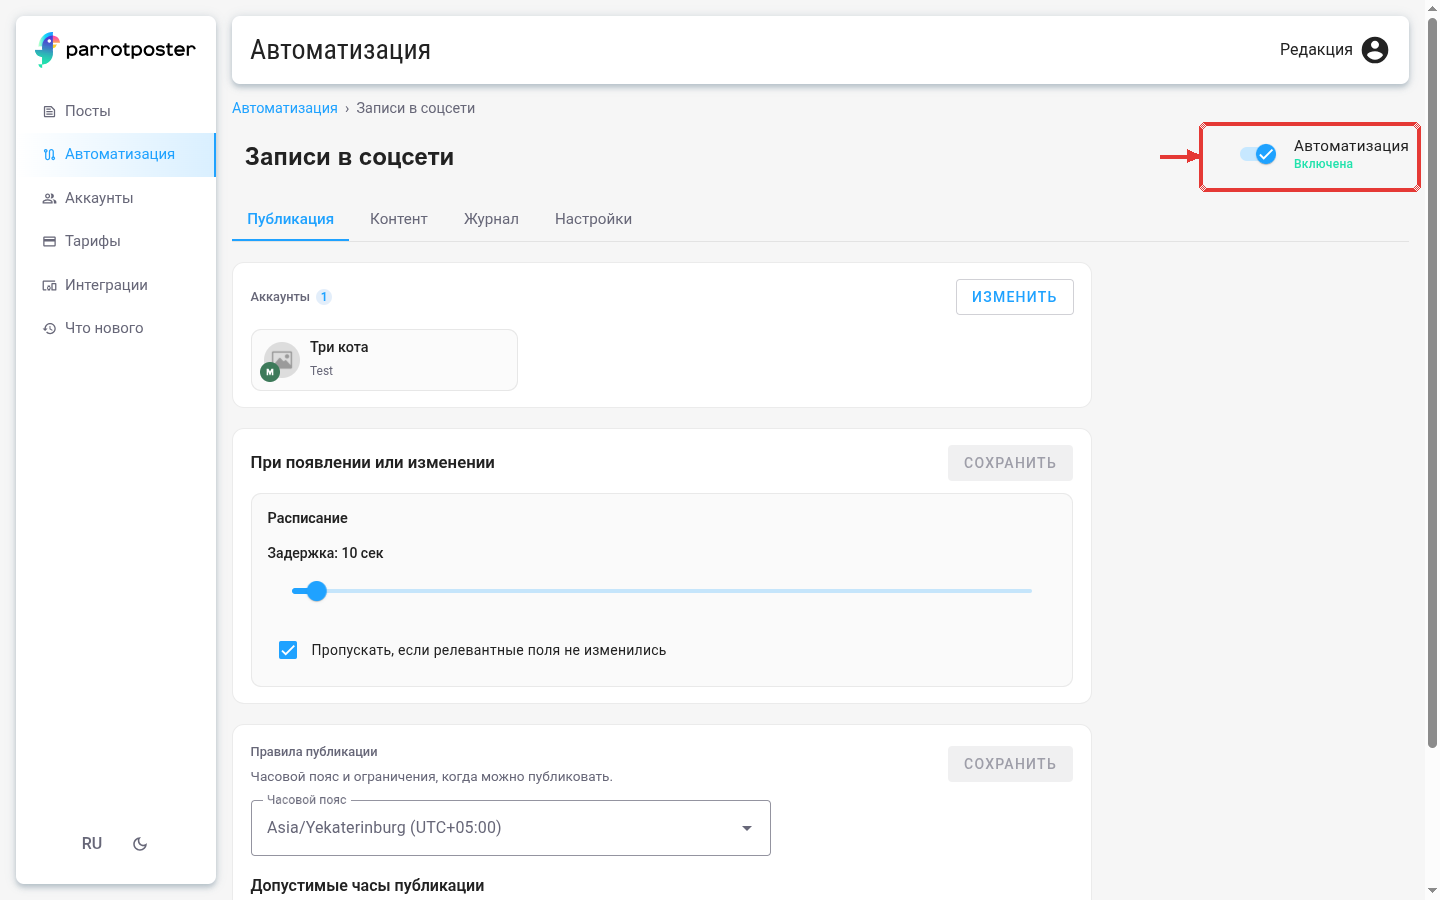Screen dimensions: 1440x900
Task: Click the Включена status text
Action: click(x=1323, y=164)
